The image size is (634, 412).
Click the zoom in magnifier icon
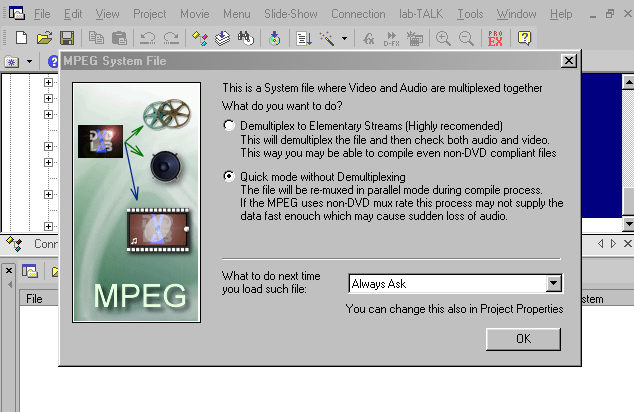[x=443, y=39]
